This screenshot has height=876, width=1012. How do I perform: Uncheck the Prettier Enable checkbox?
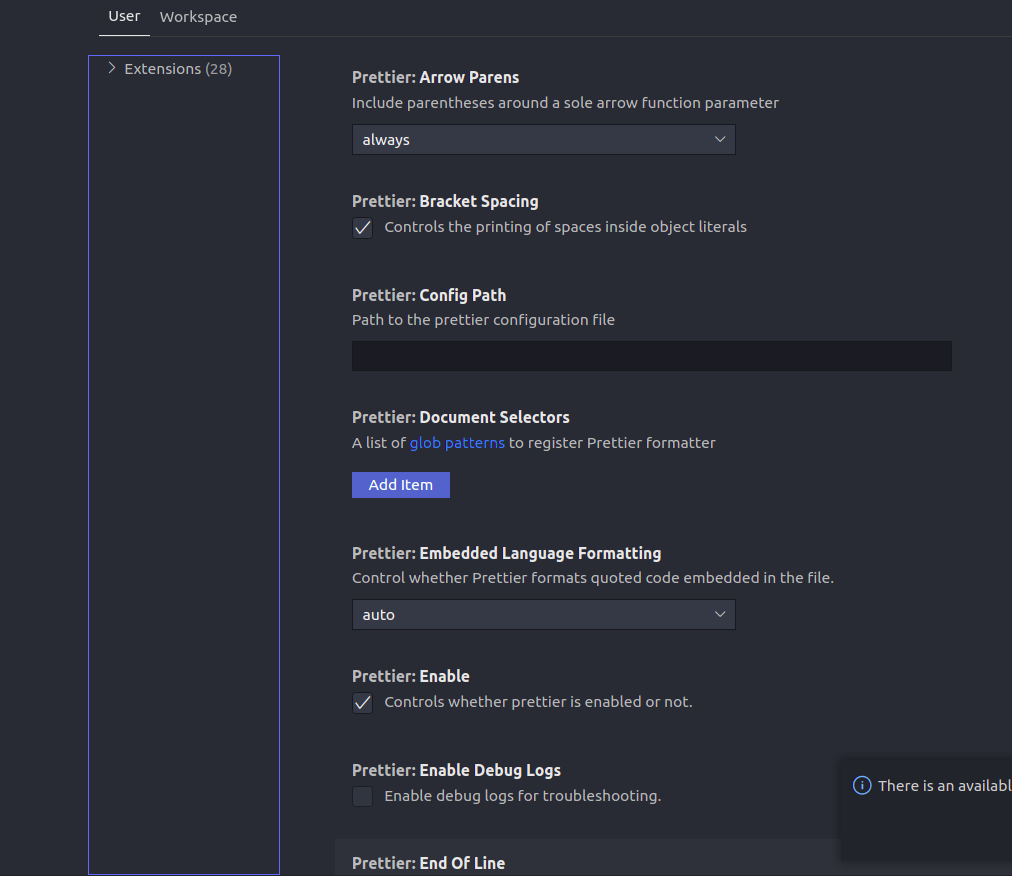(363, 702)
